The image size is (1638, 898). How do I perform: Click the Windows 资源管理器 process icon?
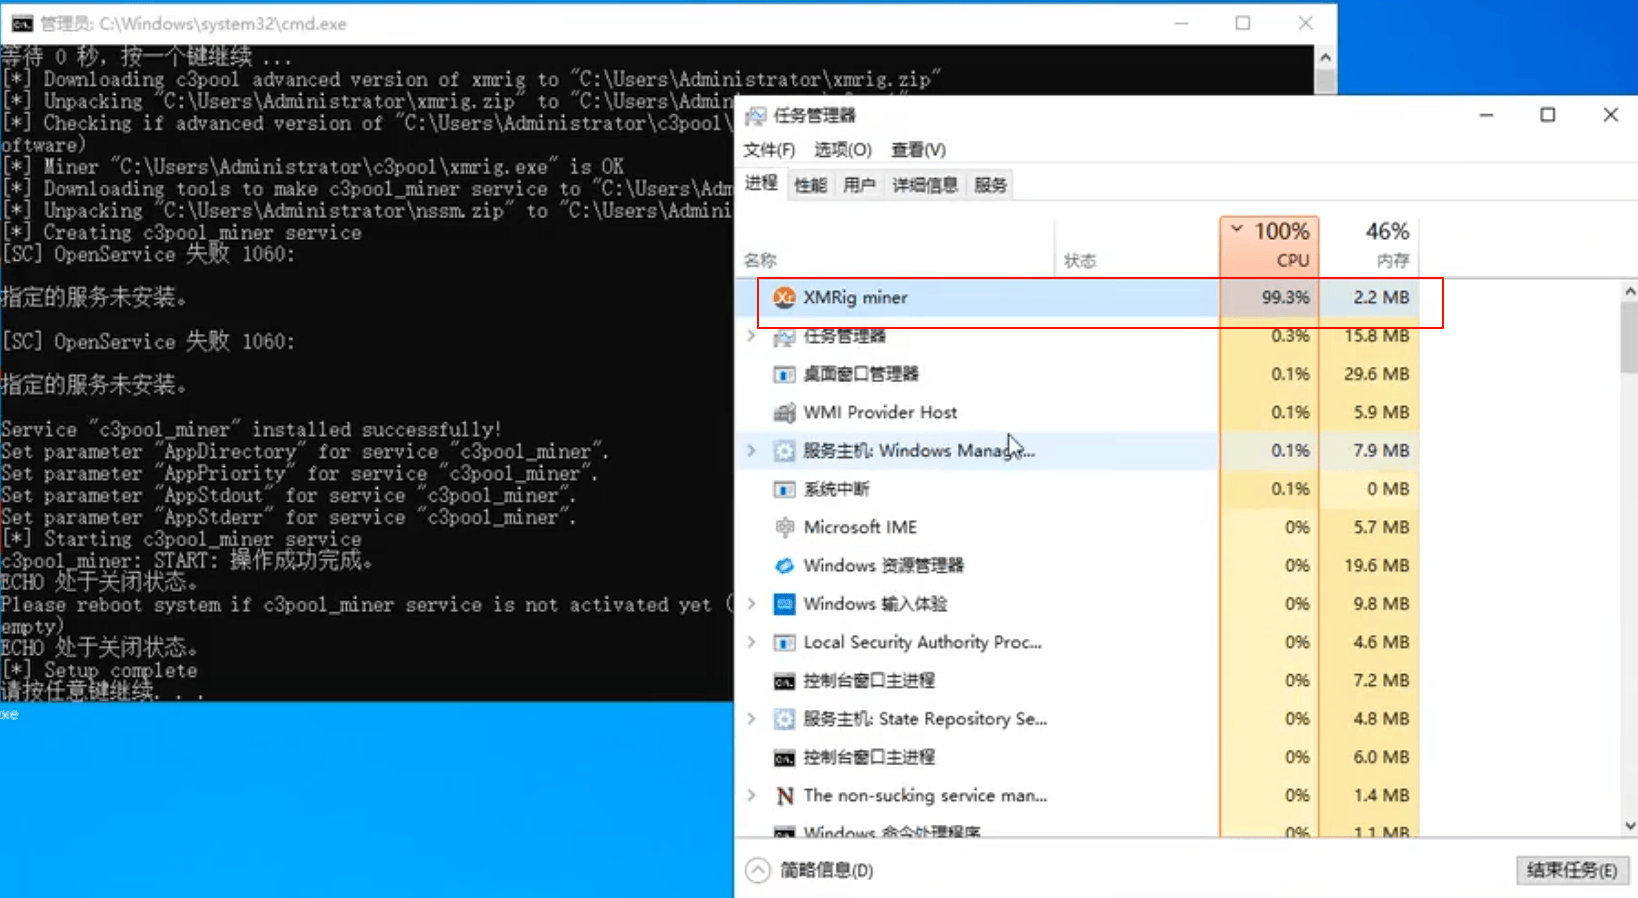(784, 566)
